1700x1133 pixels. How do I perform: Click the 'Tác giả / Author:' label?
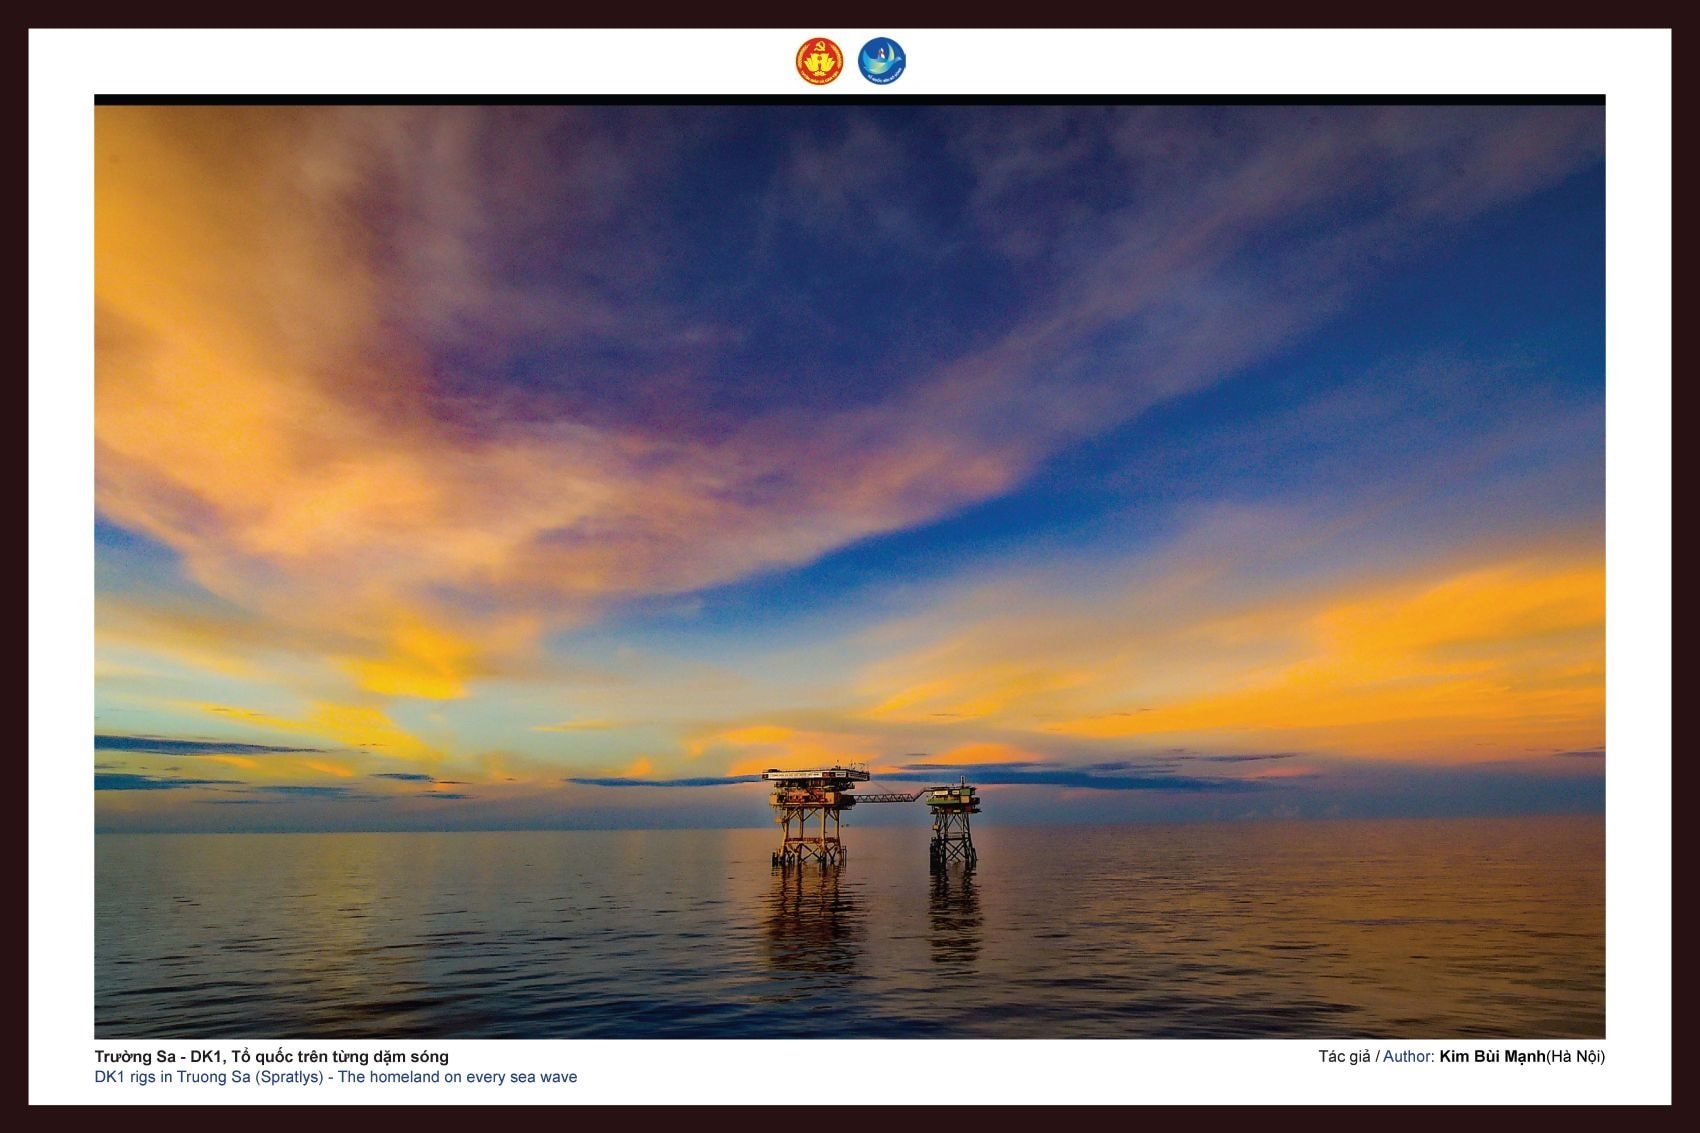point(1376,1056)
